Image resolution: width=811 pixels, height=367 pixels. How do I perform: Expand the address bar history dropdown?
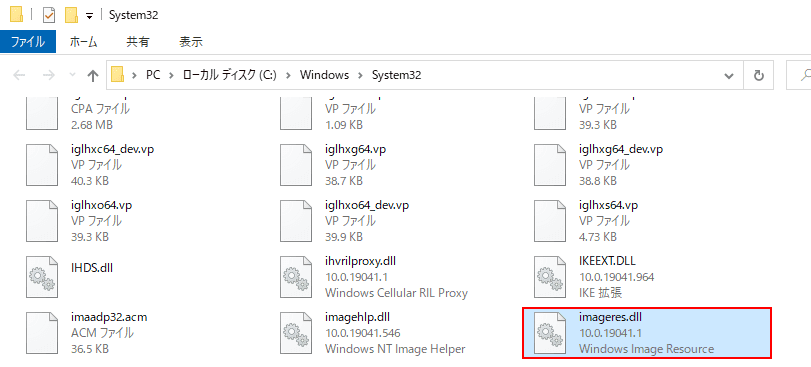pyautogui.click(x=729, y=76)
